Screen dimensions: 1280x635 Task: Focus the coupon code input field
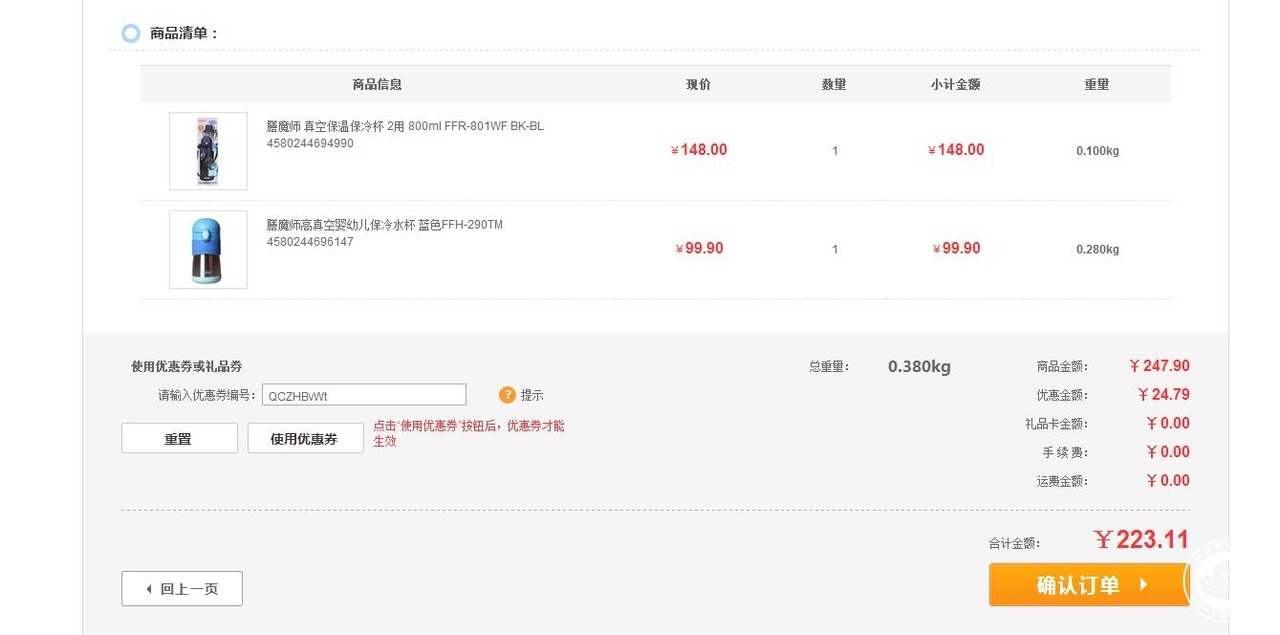tap(364, 395)
